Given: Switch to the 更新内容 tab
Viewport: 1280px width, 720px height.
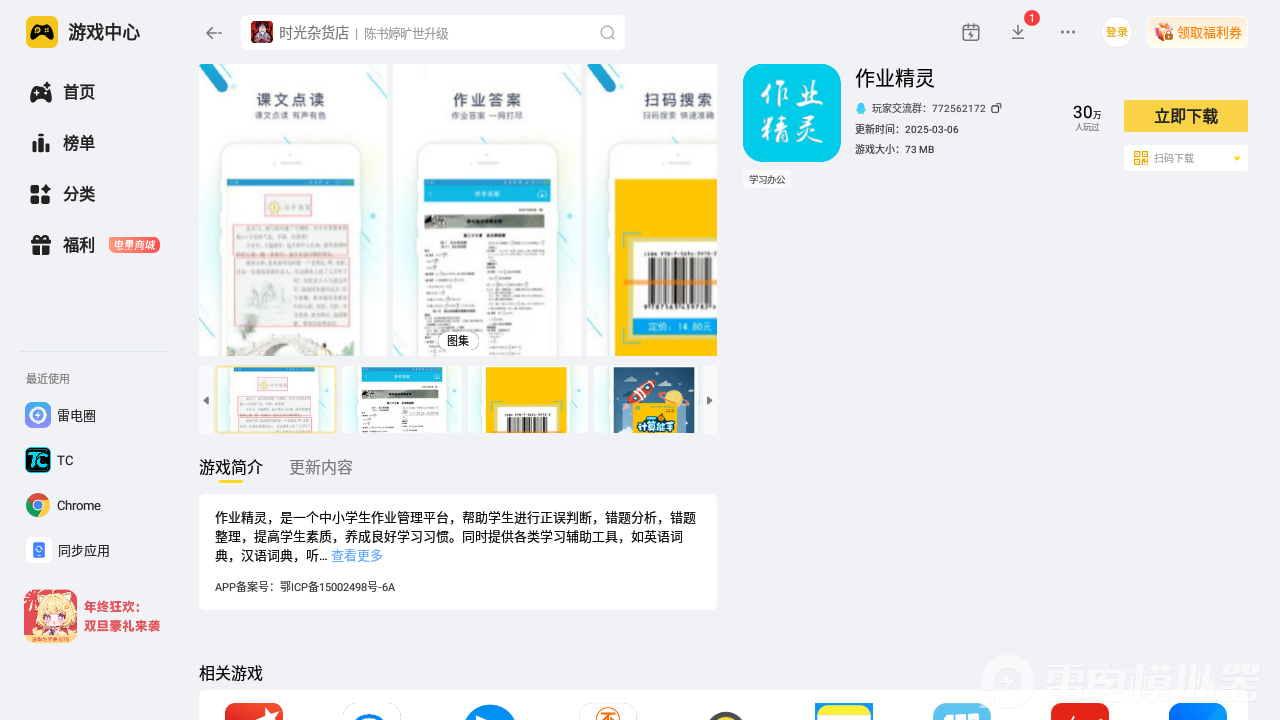Looking at the screenshot, I should [321, 468].
